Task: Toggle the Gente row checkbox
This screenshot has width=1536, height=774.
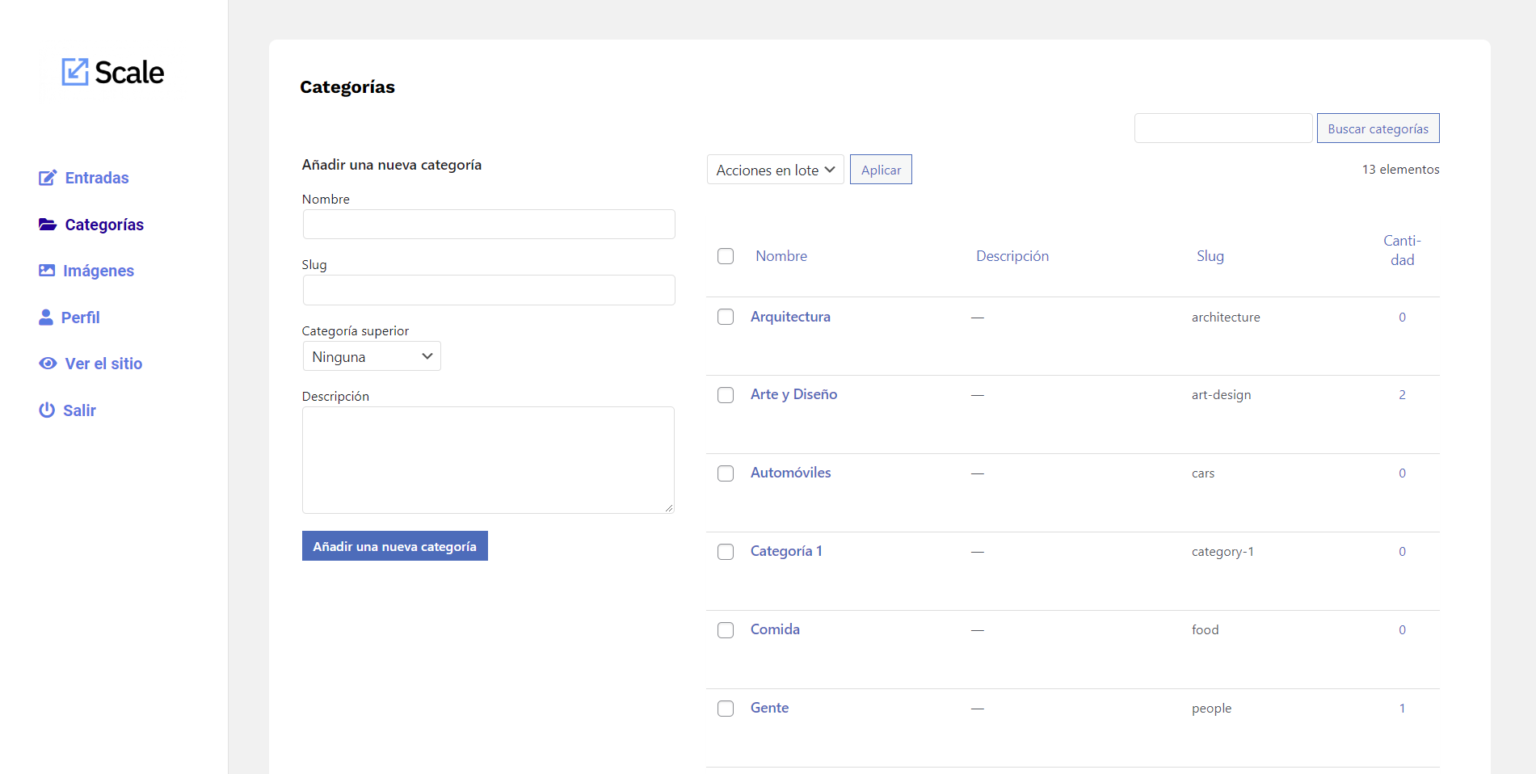Action: point(725,708)
